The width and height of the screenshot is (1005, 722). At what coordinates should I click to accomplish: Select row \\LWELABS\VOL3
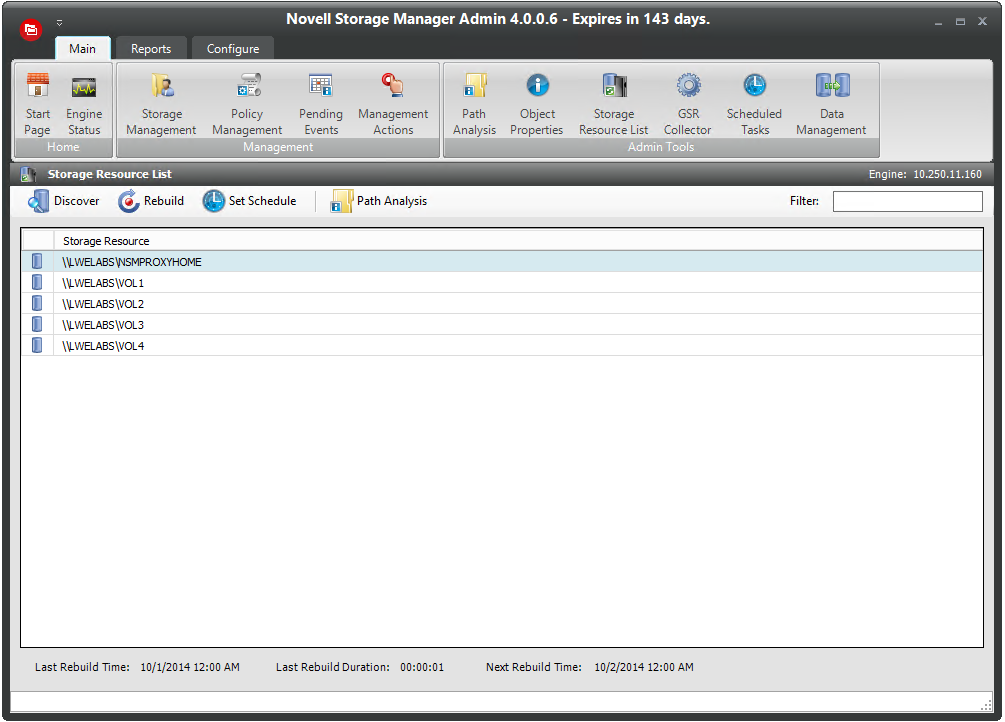tap(502, 325)
